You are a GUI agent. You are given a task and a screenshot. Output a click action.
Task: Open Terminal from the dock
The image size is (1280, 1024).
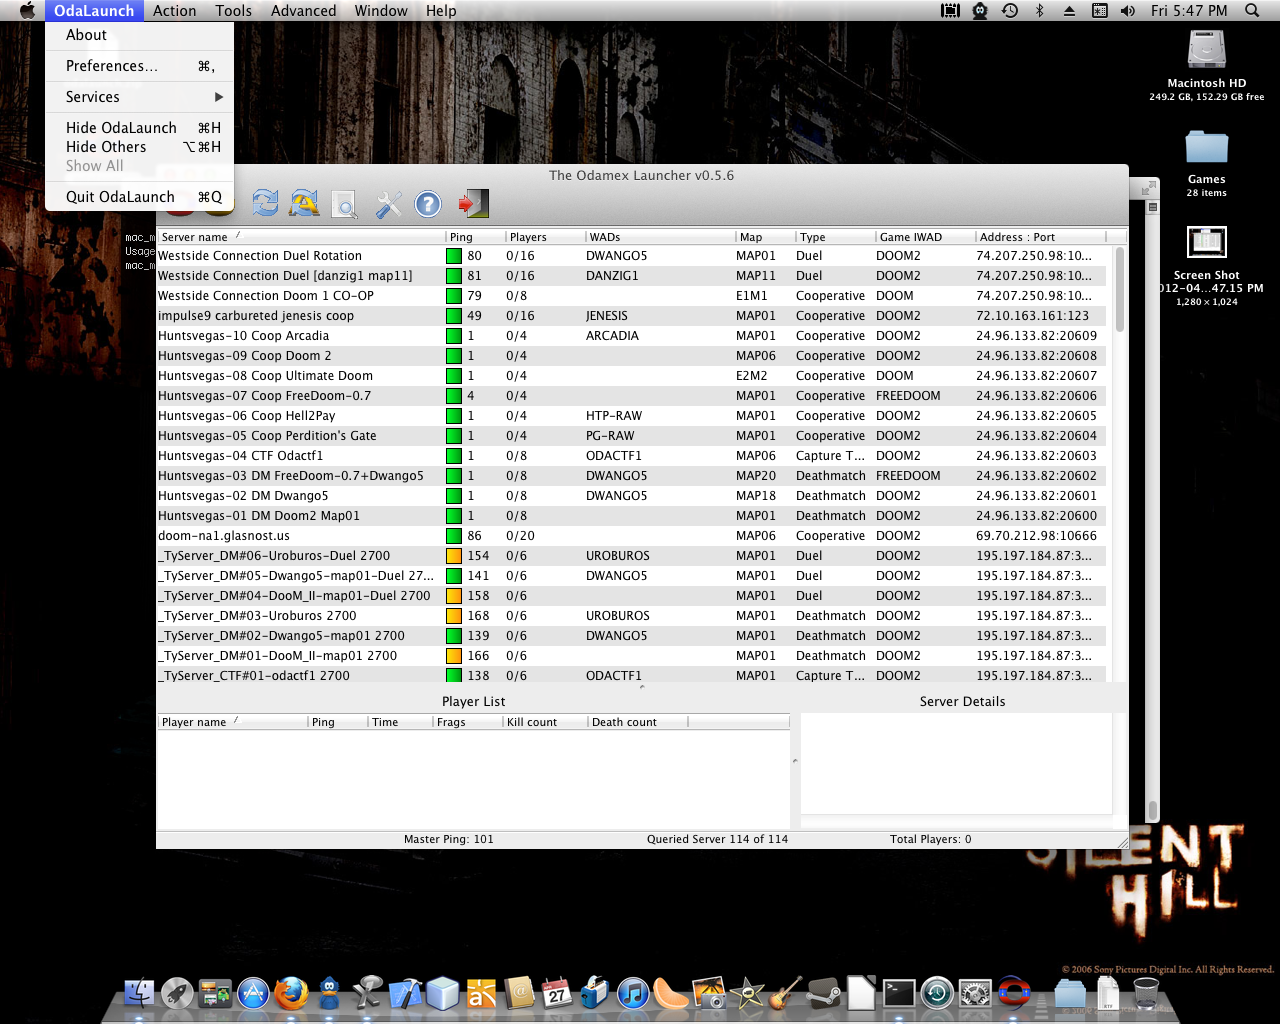899,993
